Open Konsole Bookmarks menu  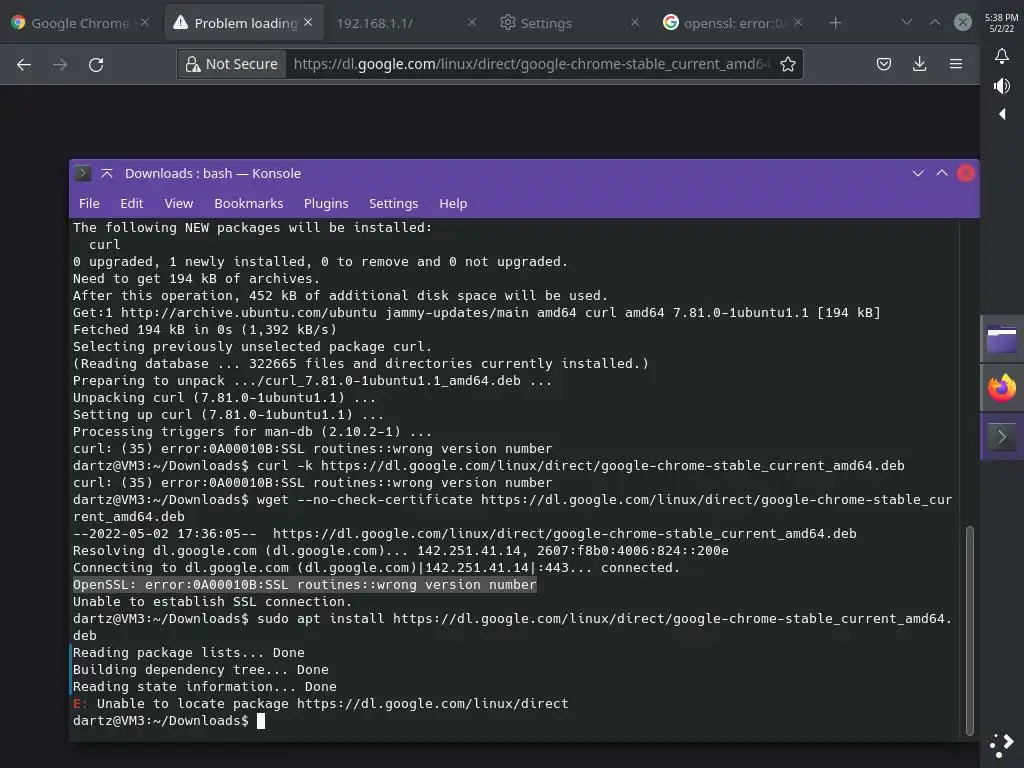(249, 204)
